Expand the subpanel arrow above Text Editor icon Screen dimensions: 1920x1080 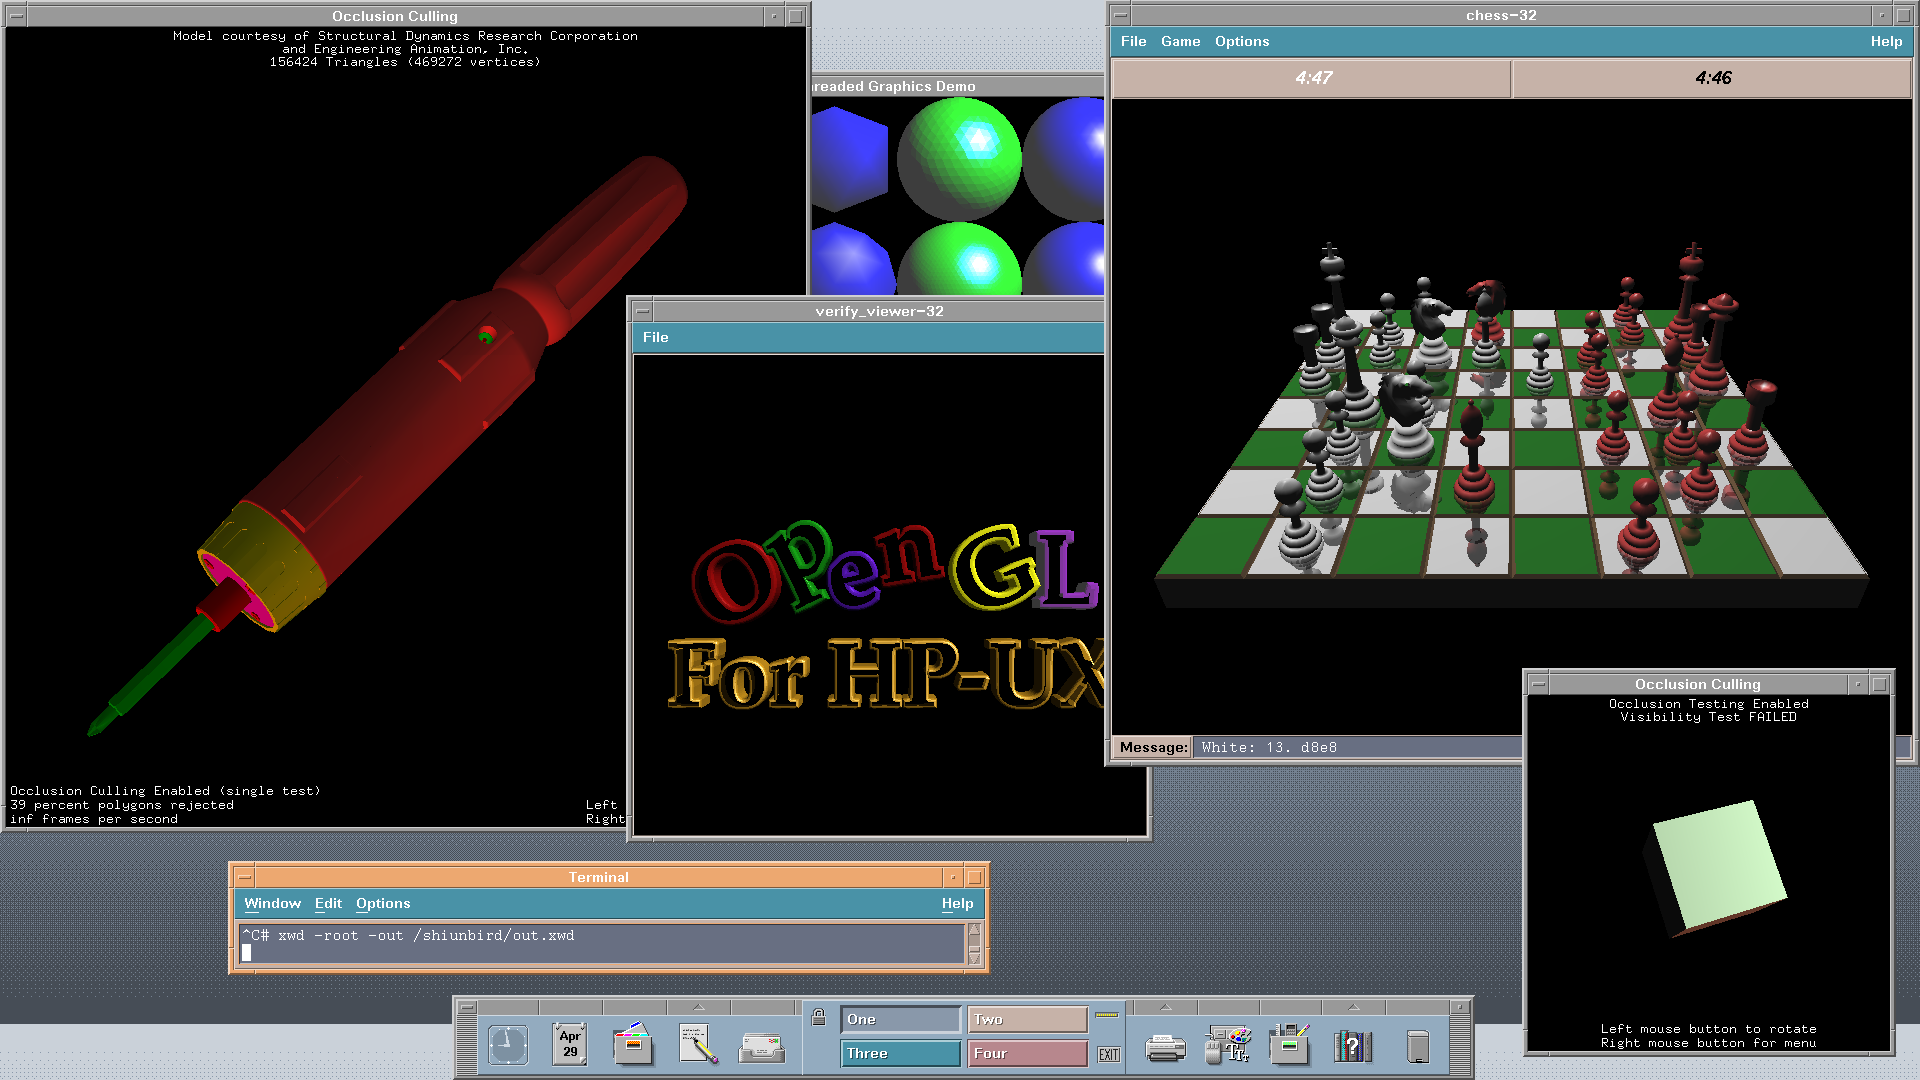[x=699, y=1007]
